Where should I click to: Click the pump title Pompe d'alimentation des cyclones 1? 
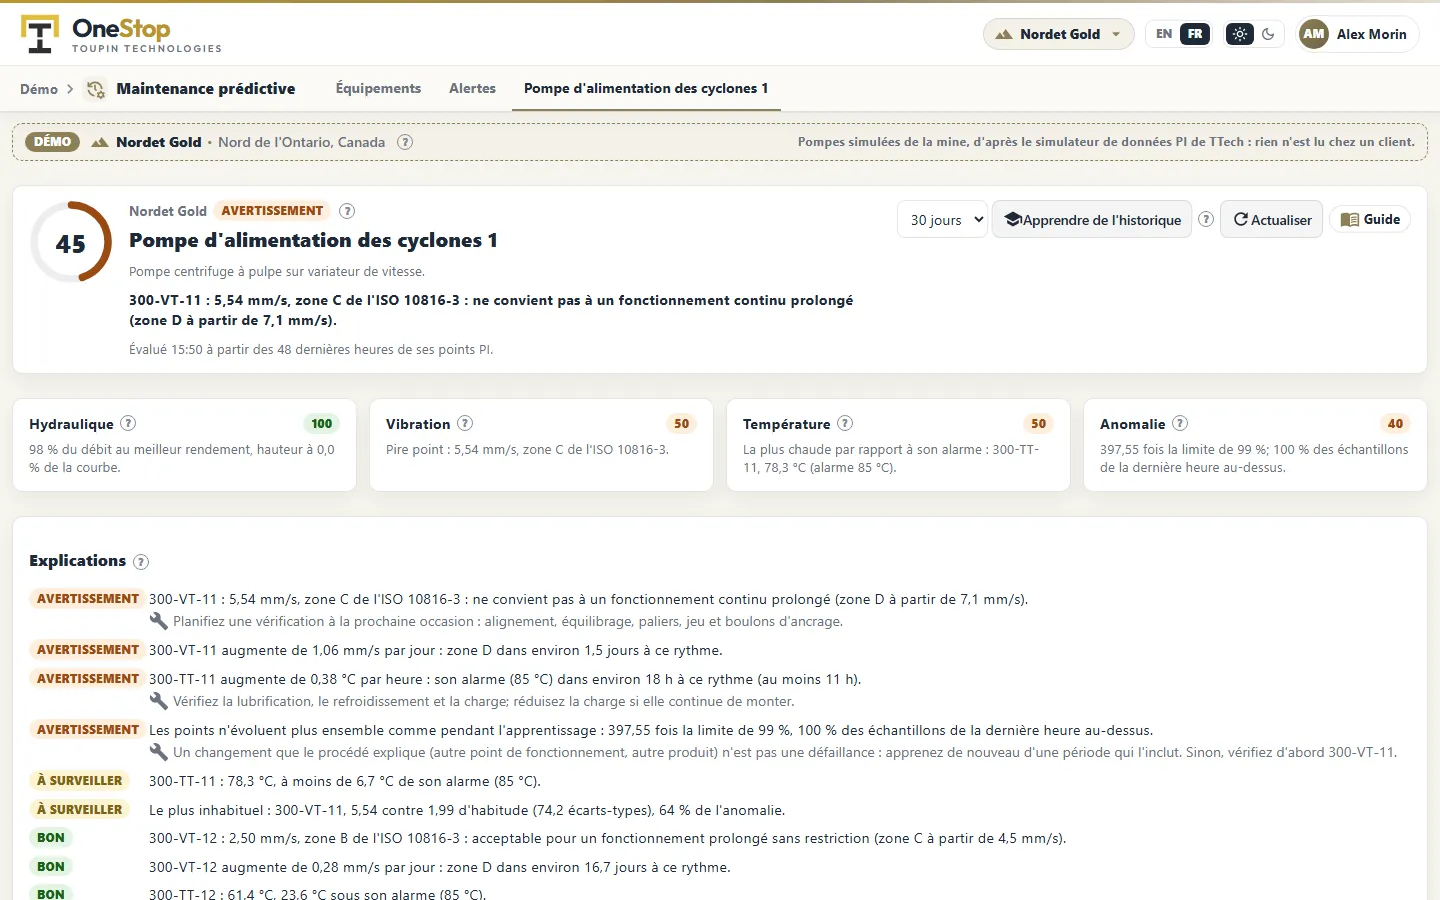pyautogui.click(x=313, y=240)
